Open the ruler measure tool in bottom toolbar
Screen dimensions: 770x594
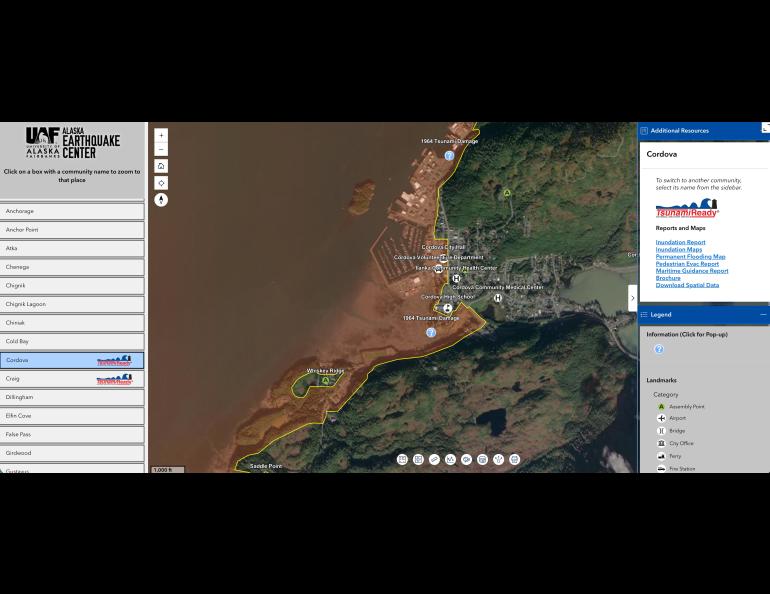click(x=435, y=459)
